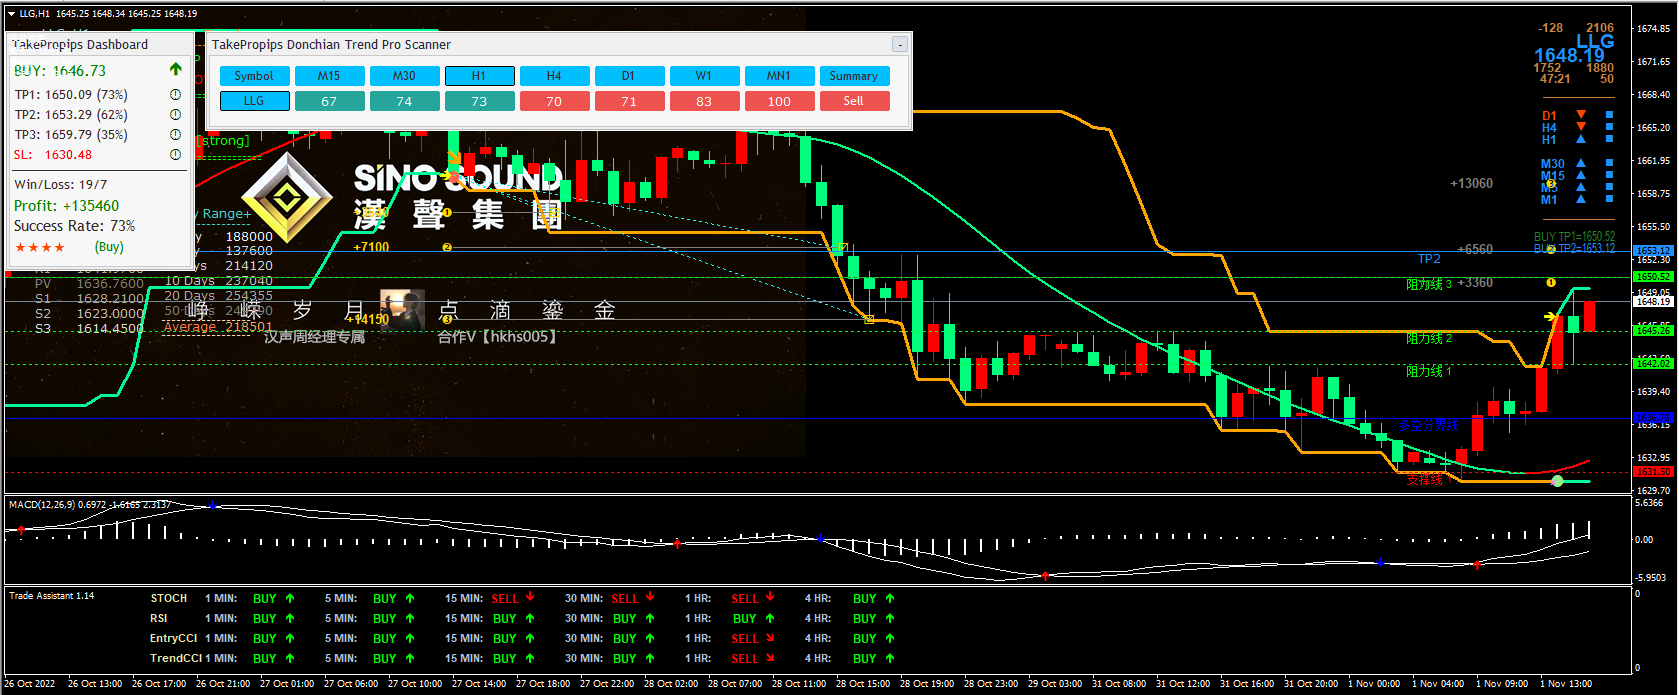Click the M15 blue up-arrow trend icon
Image resolution: width=1679 pixels, height=695 pixels.
point(1581,175)
